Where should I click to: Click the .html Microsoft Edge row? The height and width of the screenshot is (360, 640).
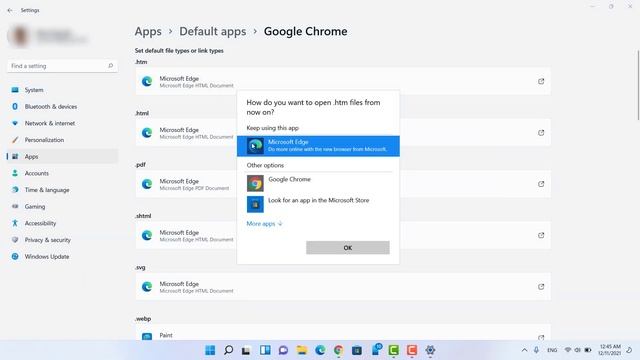coord(343,133)
